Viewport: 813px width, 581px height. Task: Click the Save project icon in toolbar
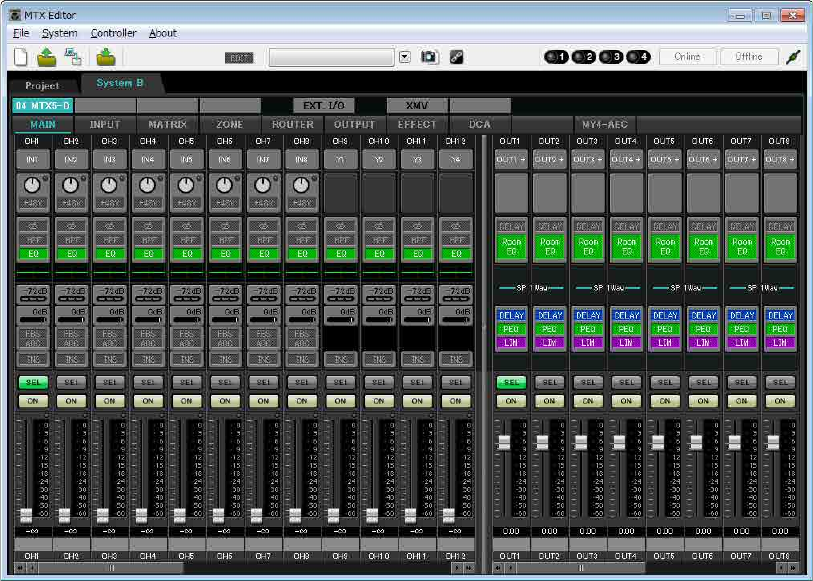pos(106,56)
